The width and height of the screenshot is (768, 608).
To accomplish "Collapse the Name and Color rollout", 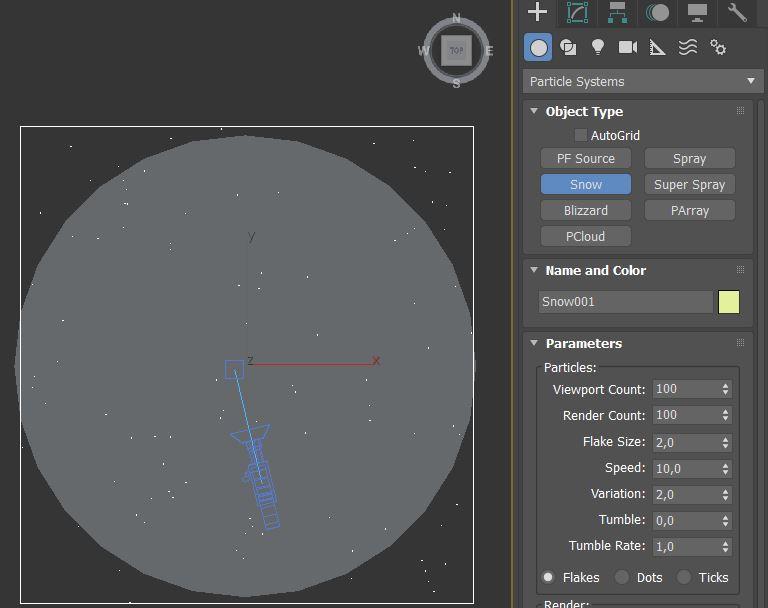I will click(534, 270).
